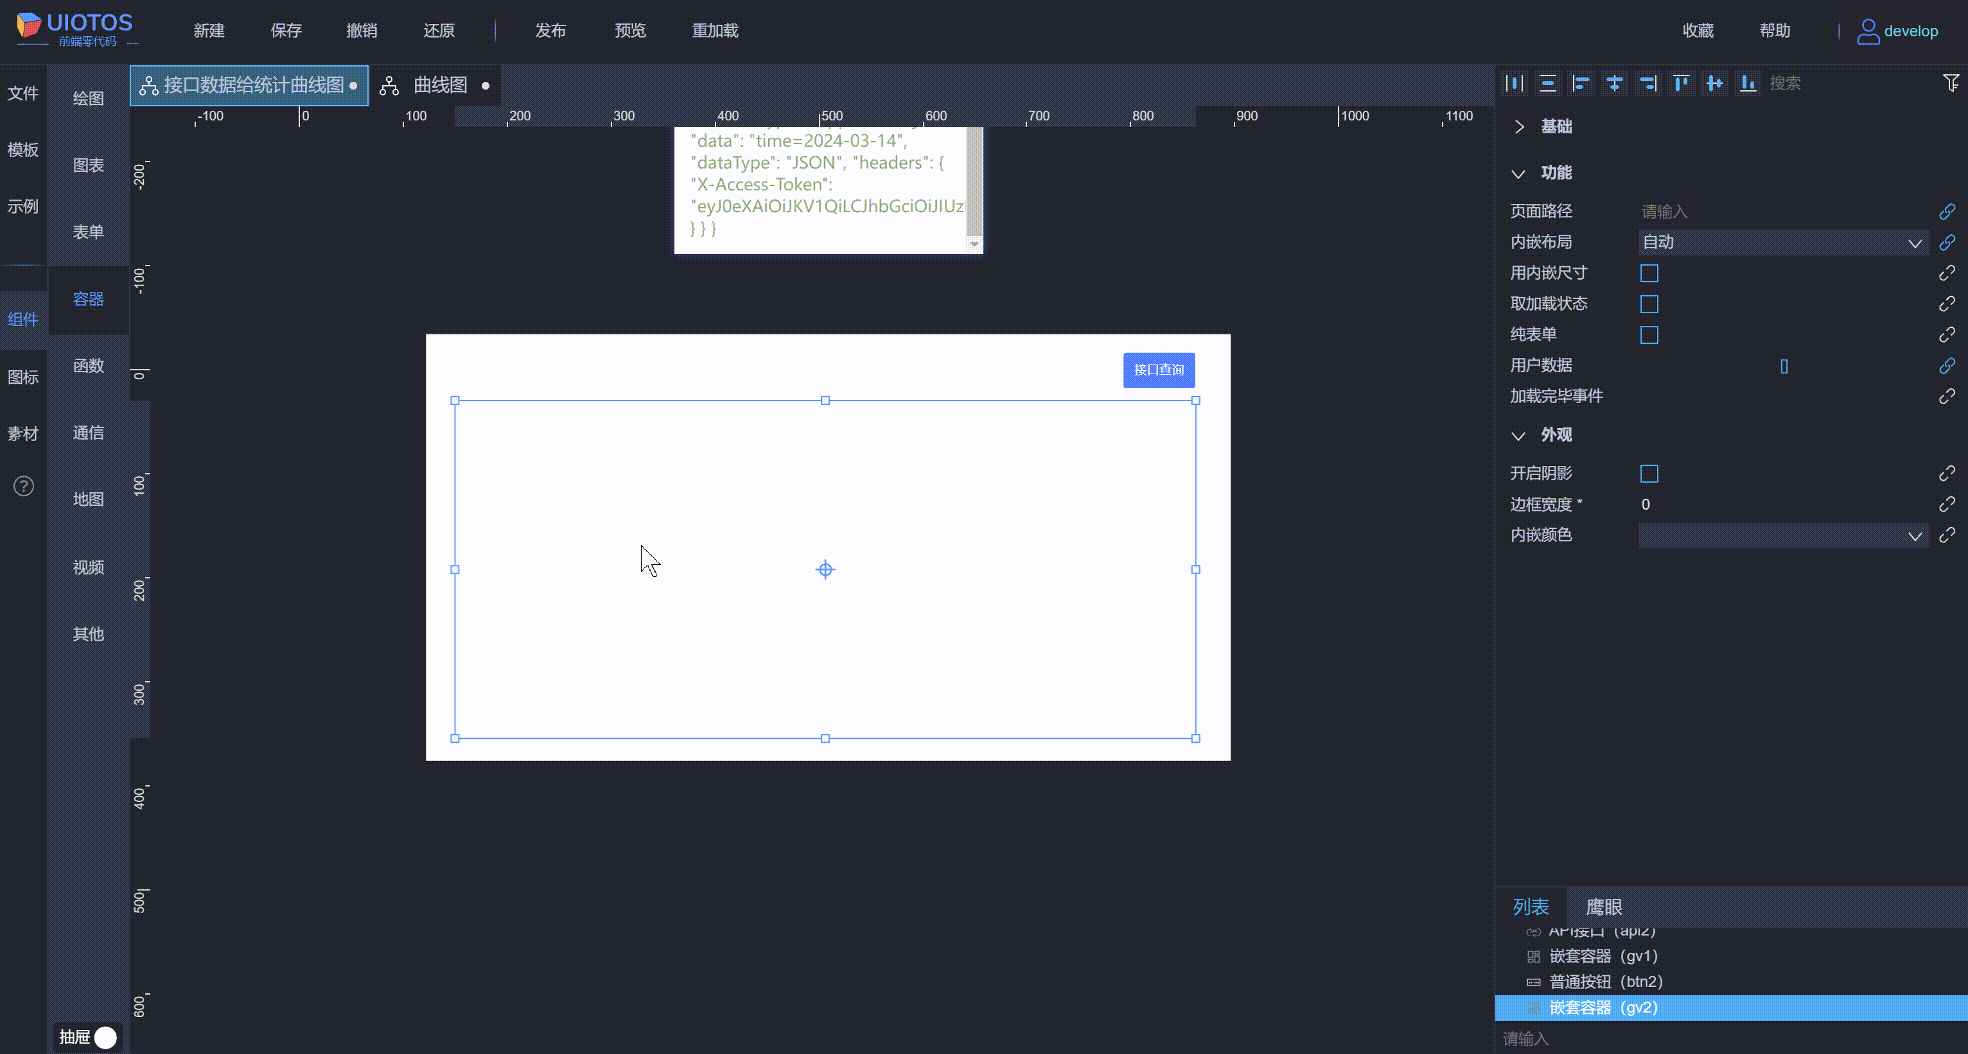Click the 接口查询 button on the canvas
This screenshot has width=1968, height=1054.
click(1158, 369)
